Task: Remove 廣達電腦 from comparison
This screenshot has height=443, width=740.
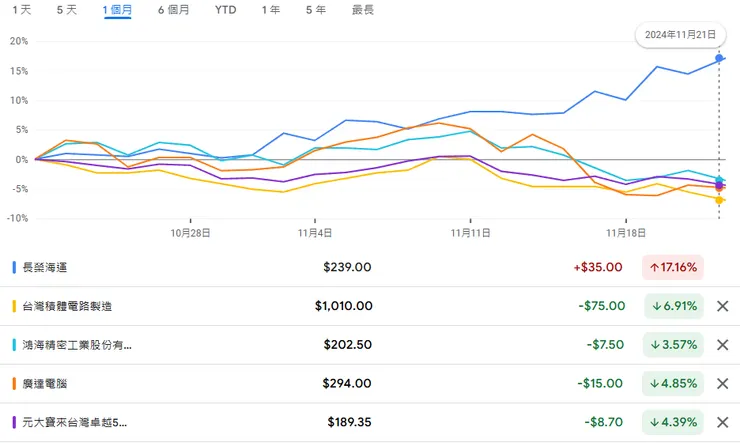Action: point(723,383)
